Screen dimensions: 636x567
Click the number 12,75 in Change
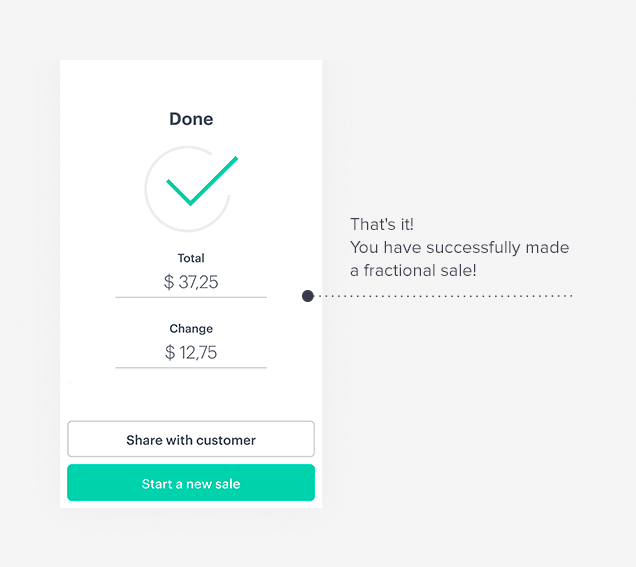[198, 353]
